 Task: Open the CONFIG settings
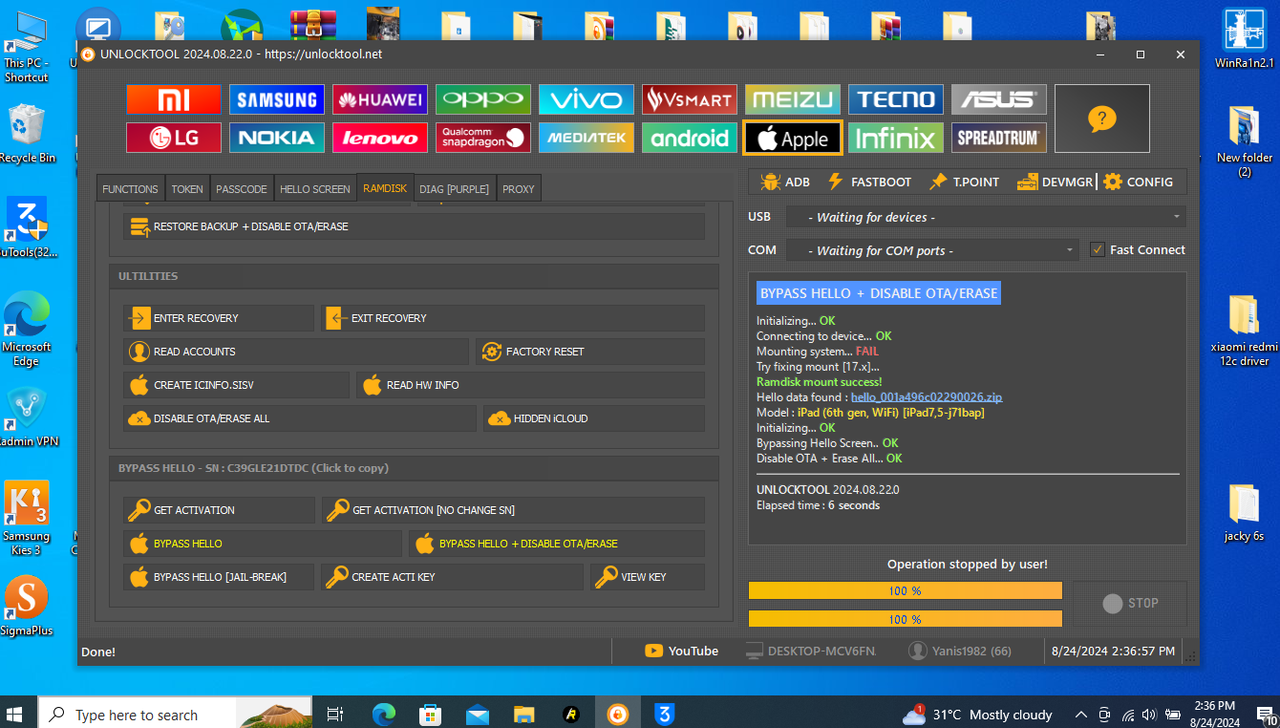click(x=1138, y=182)
